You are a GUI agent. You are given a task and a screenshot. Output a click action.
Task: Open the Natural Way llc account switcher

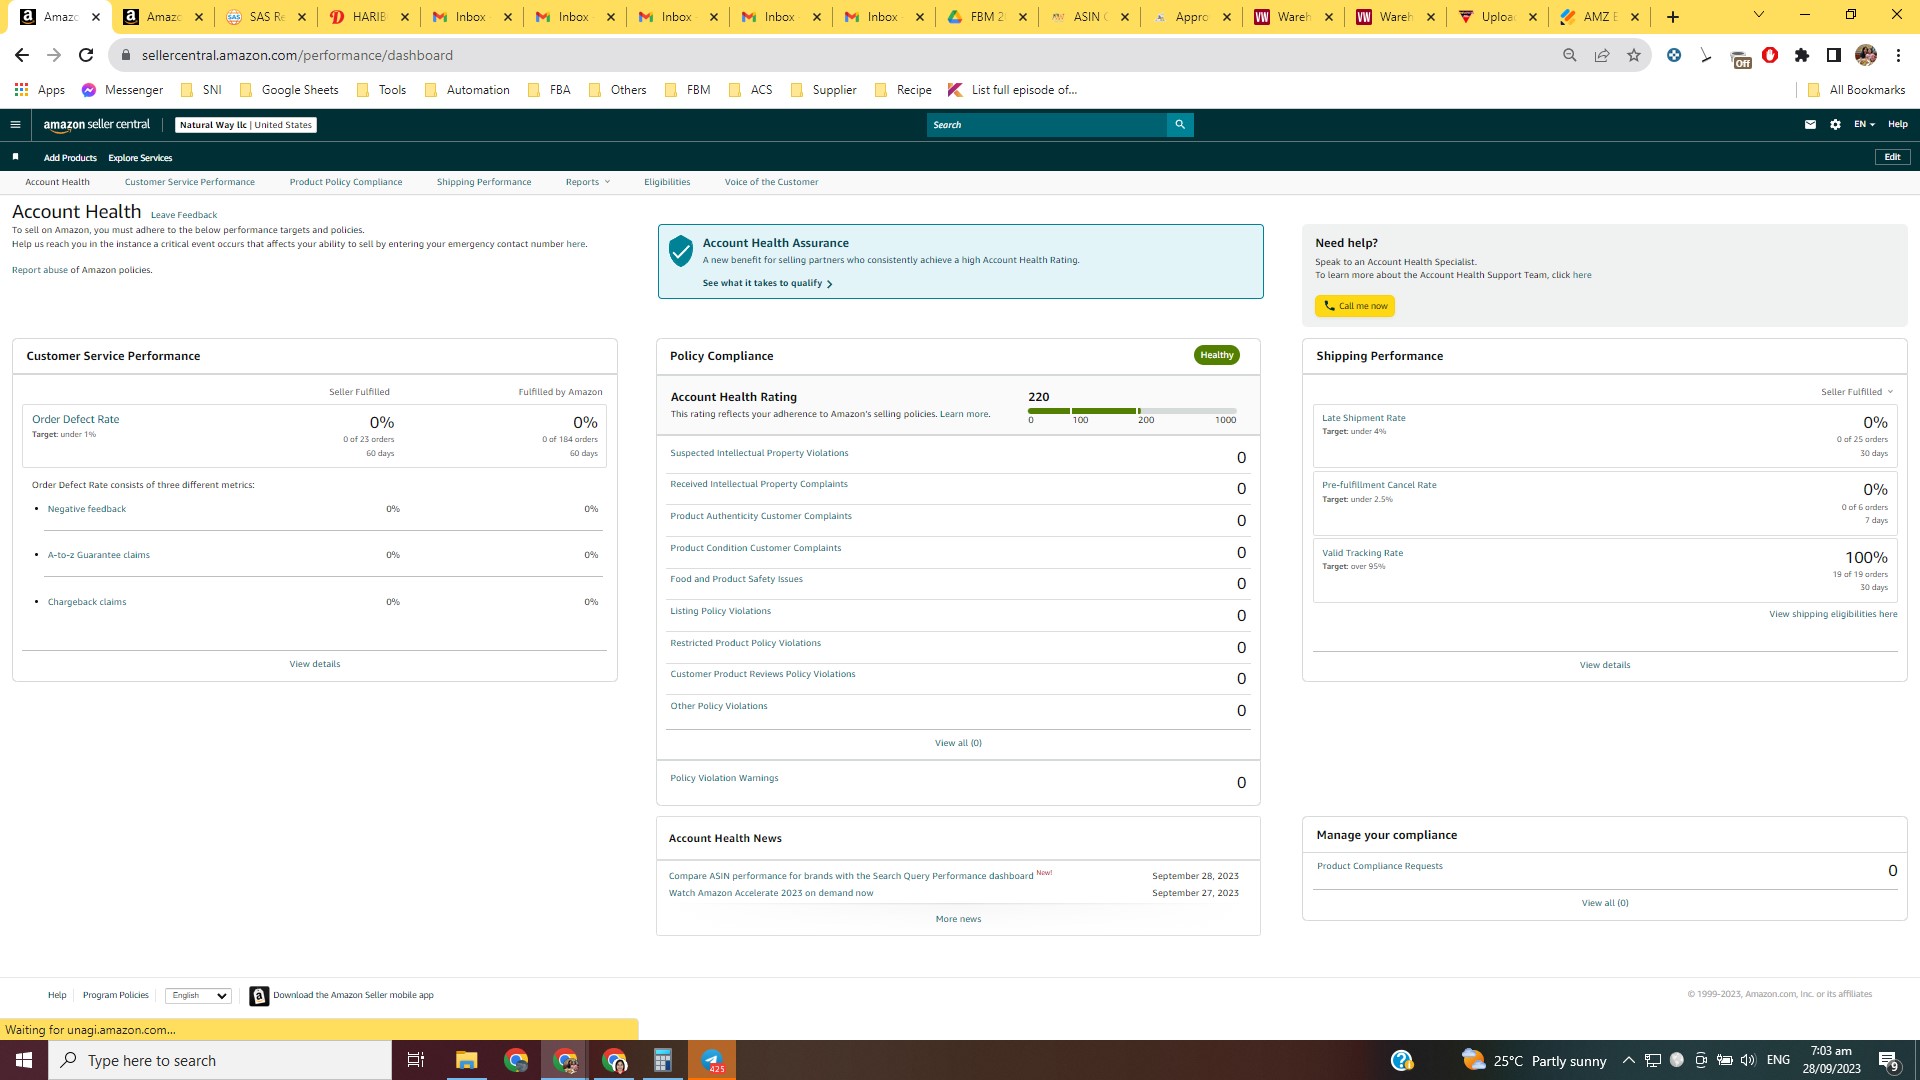tap(246, 125)
